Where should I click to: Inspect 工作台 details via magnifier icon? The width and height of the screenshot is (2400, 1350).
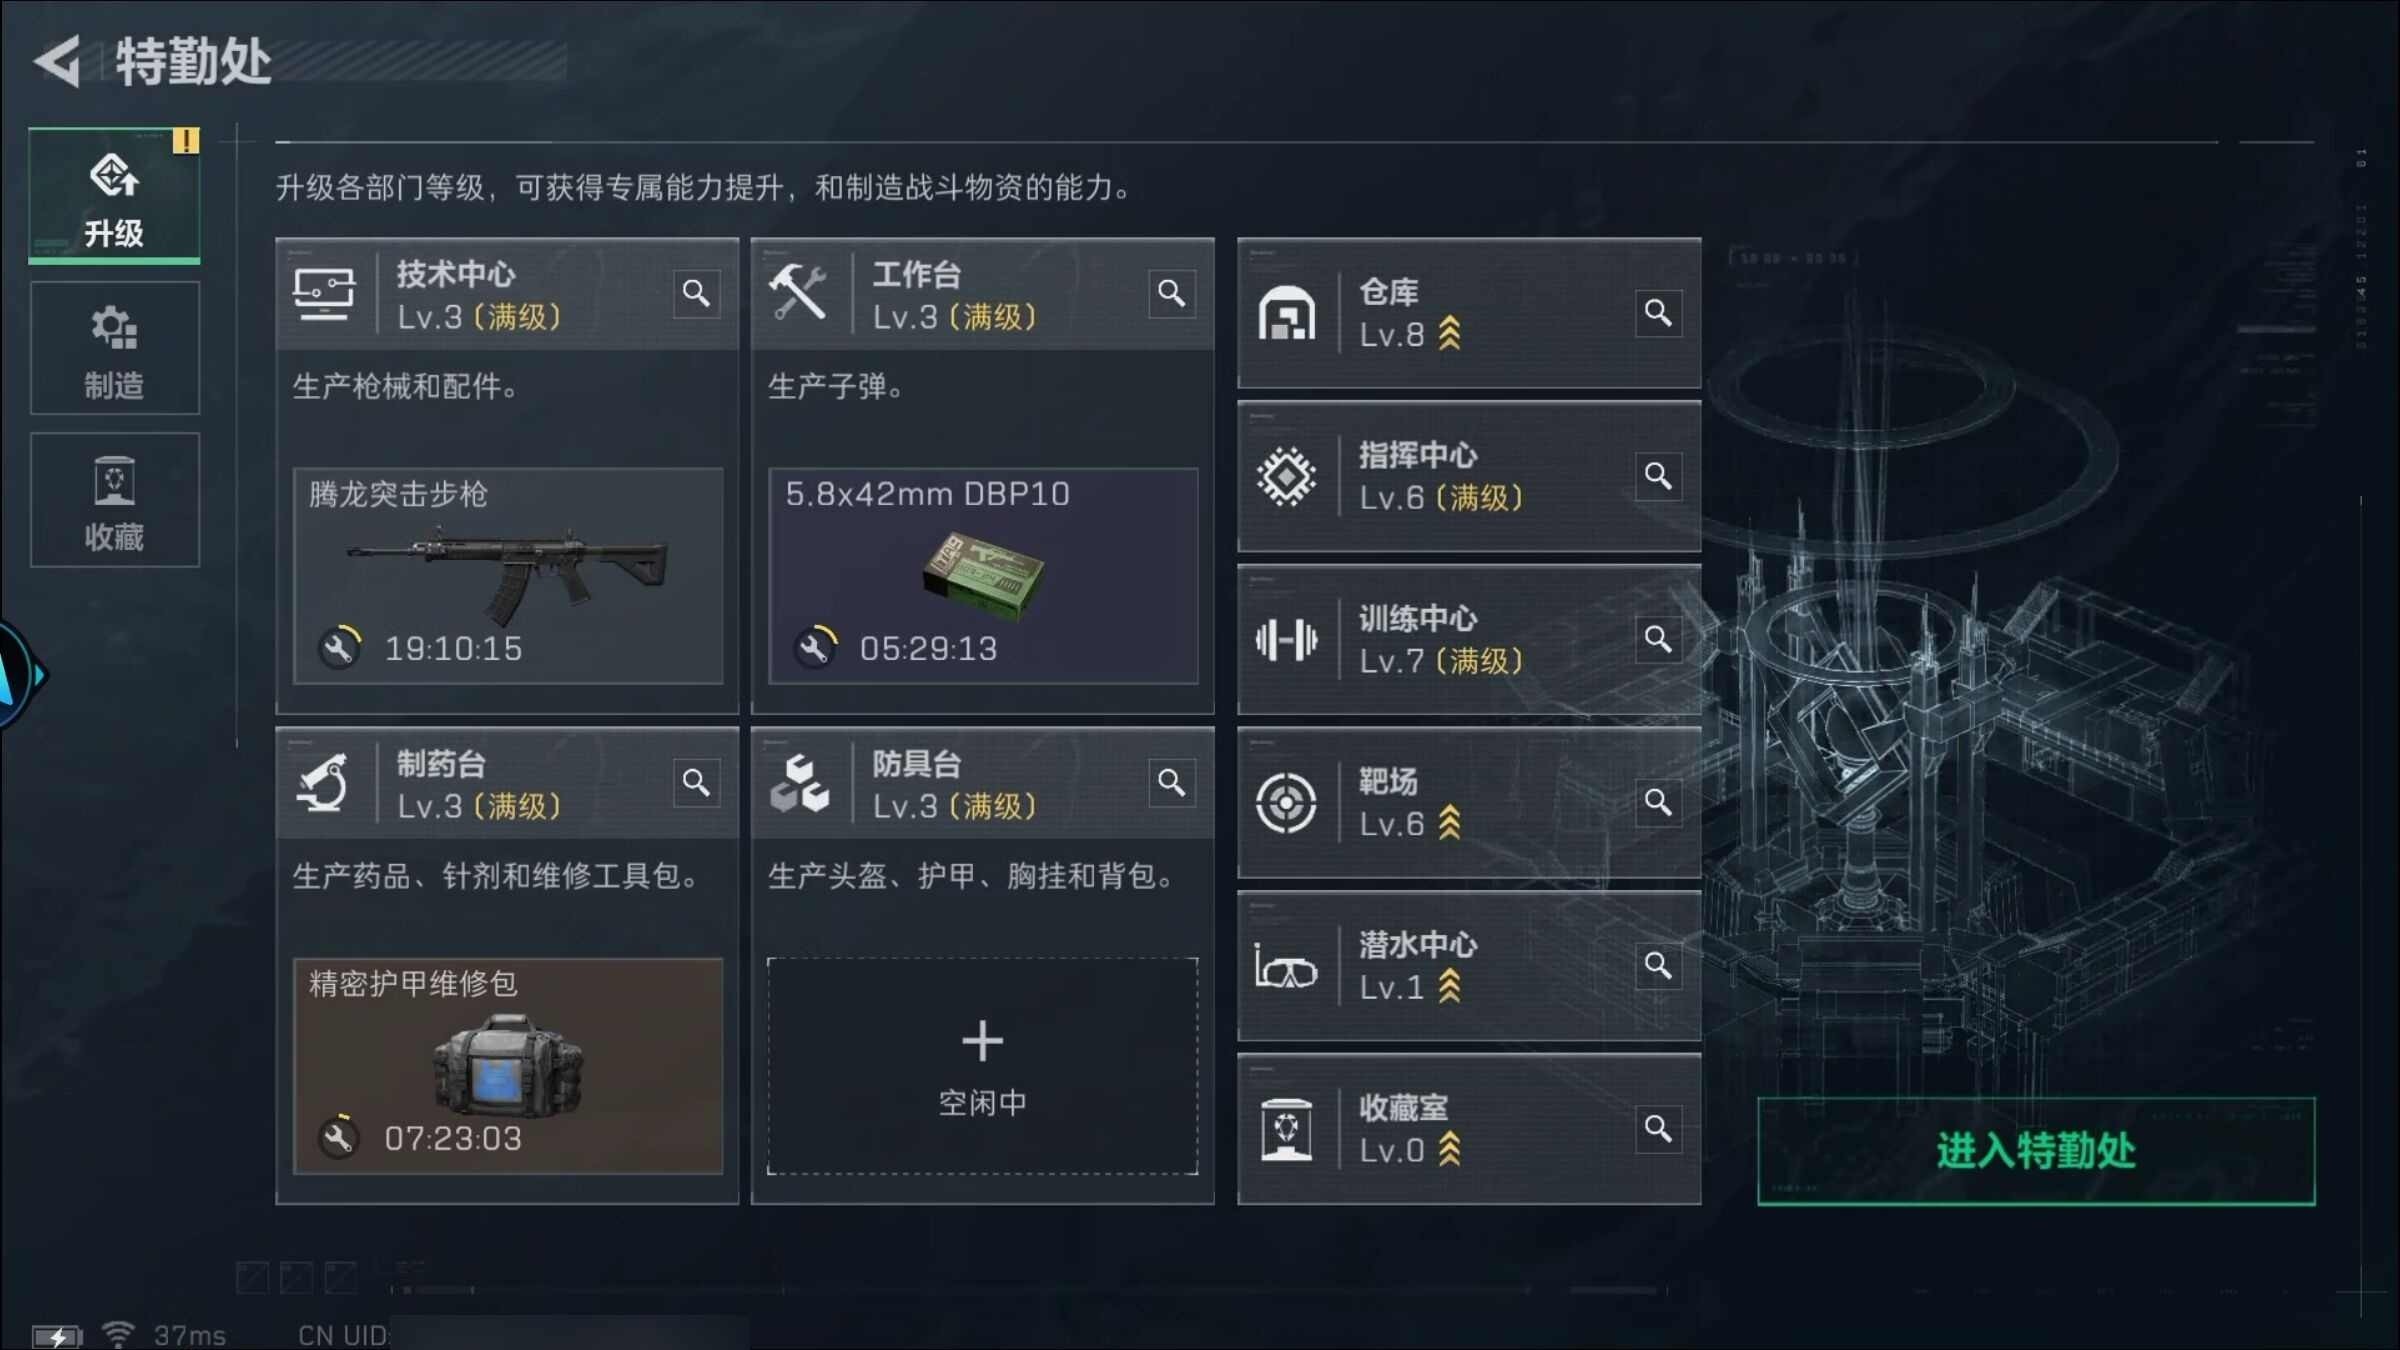(x=1172, y=294)
